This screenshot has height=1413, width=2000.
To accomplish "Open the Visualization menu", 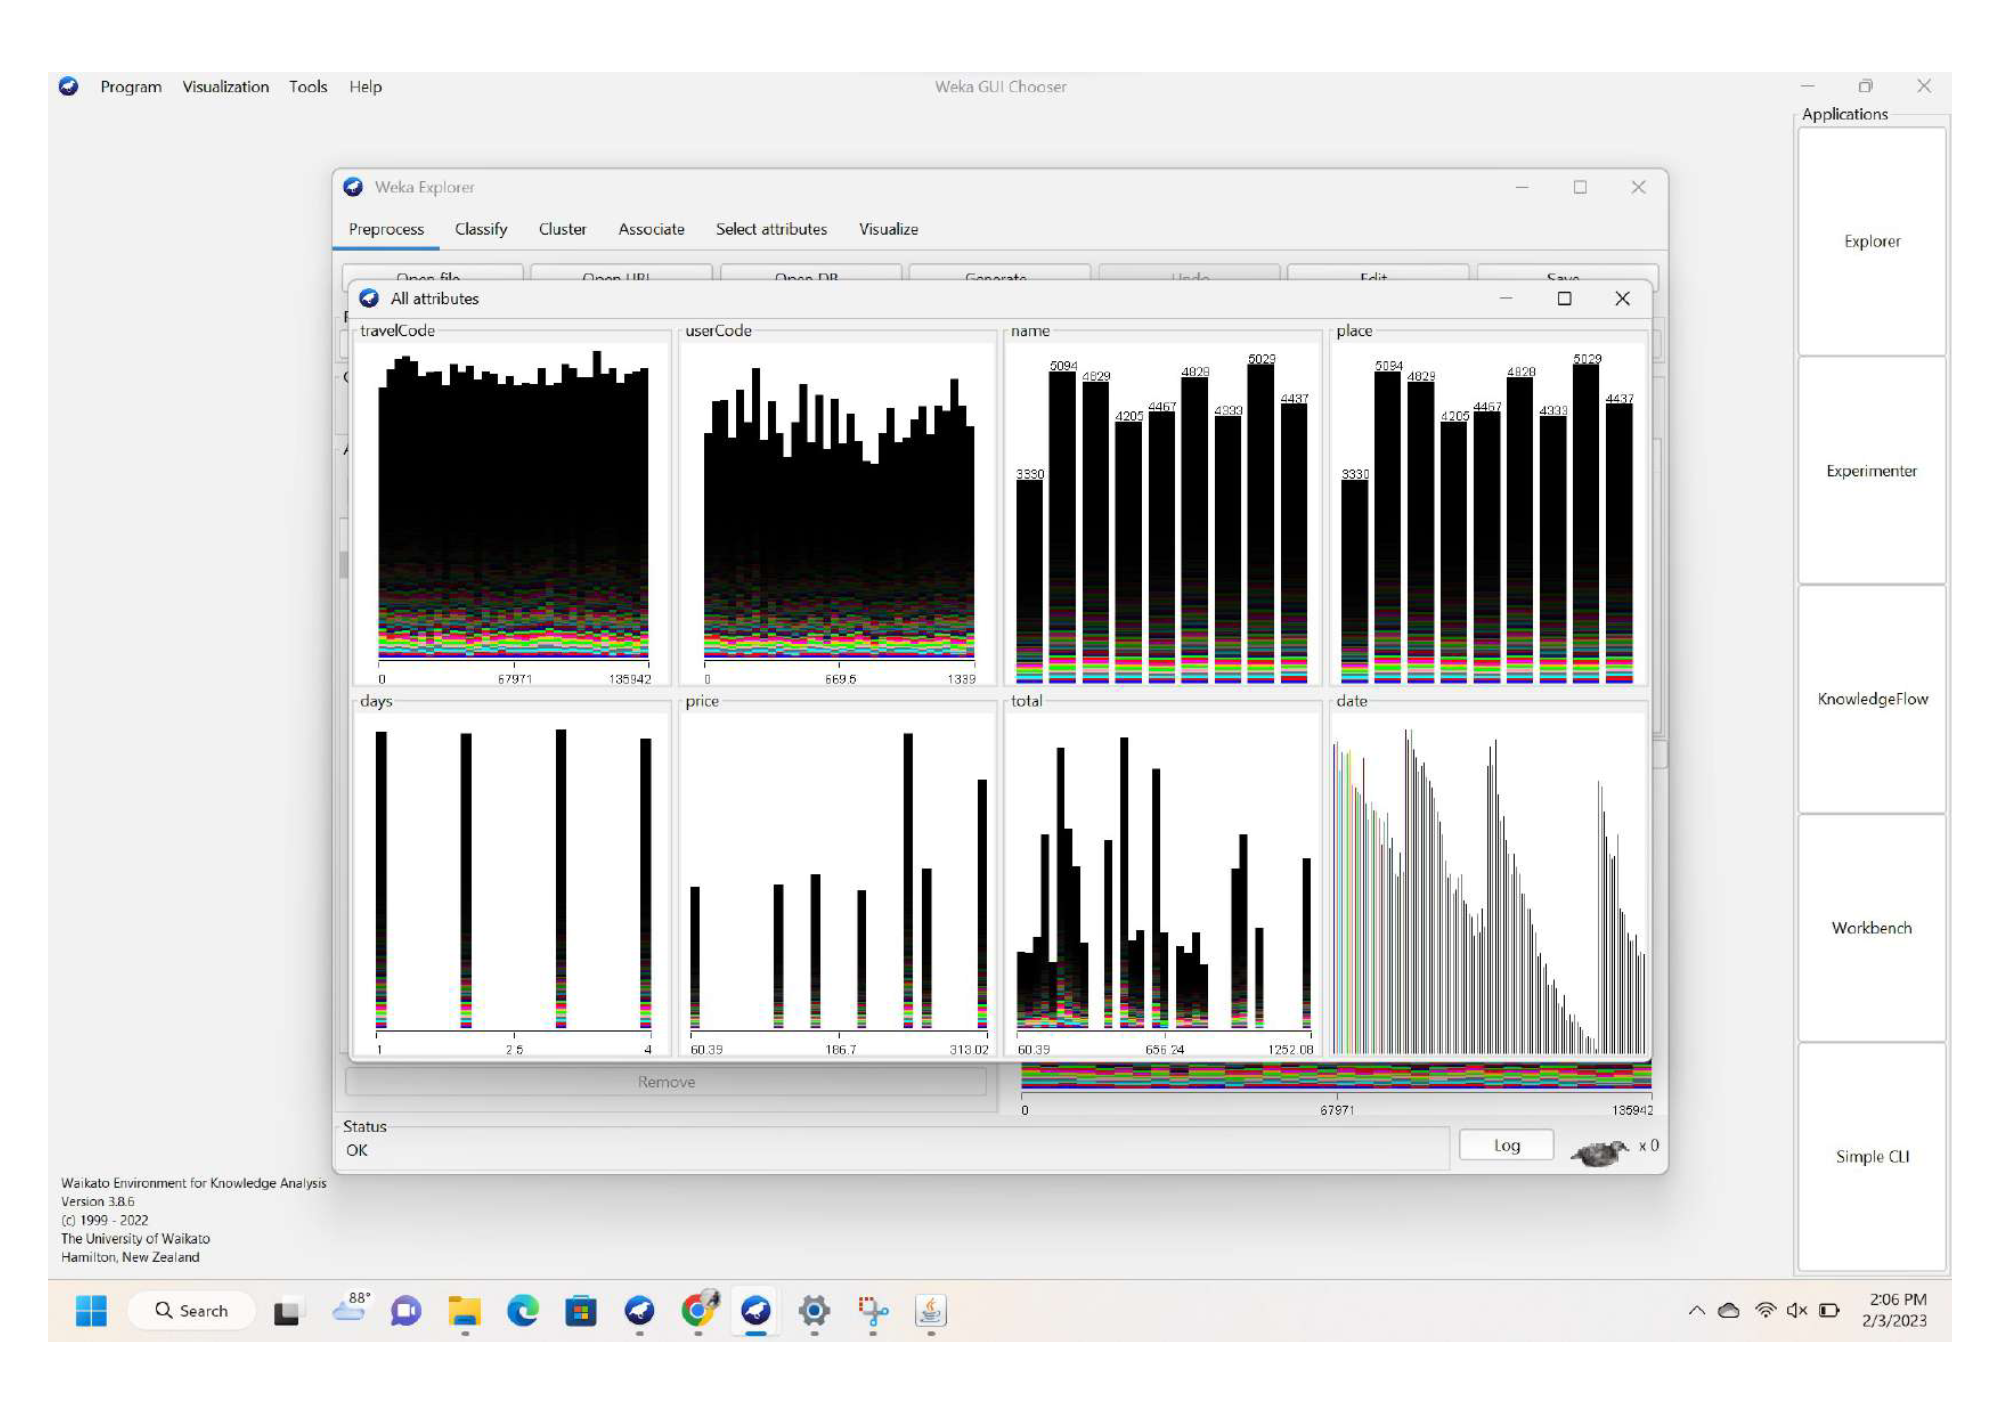I will (225, 87).
